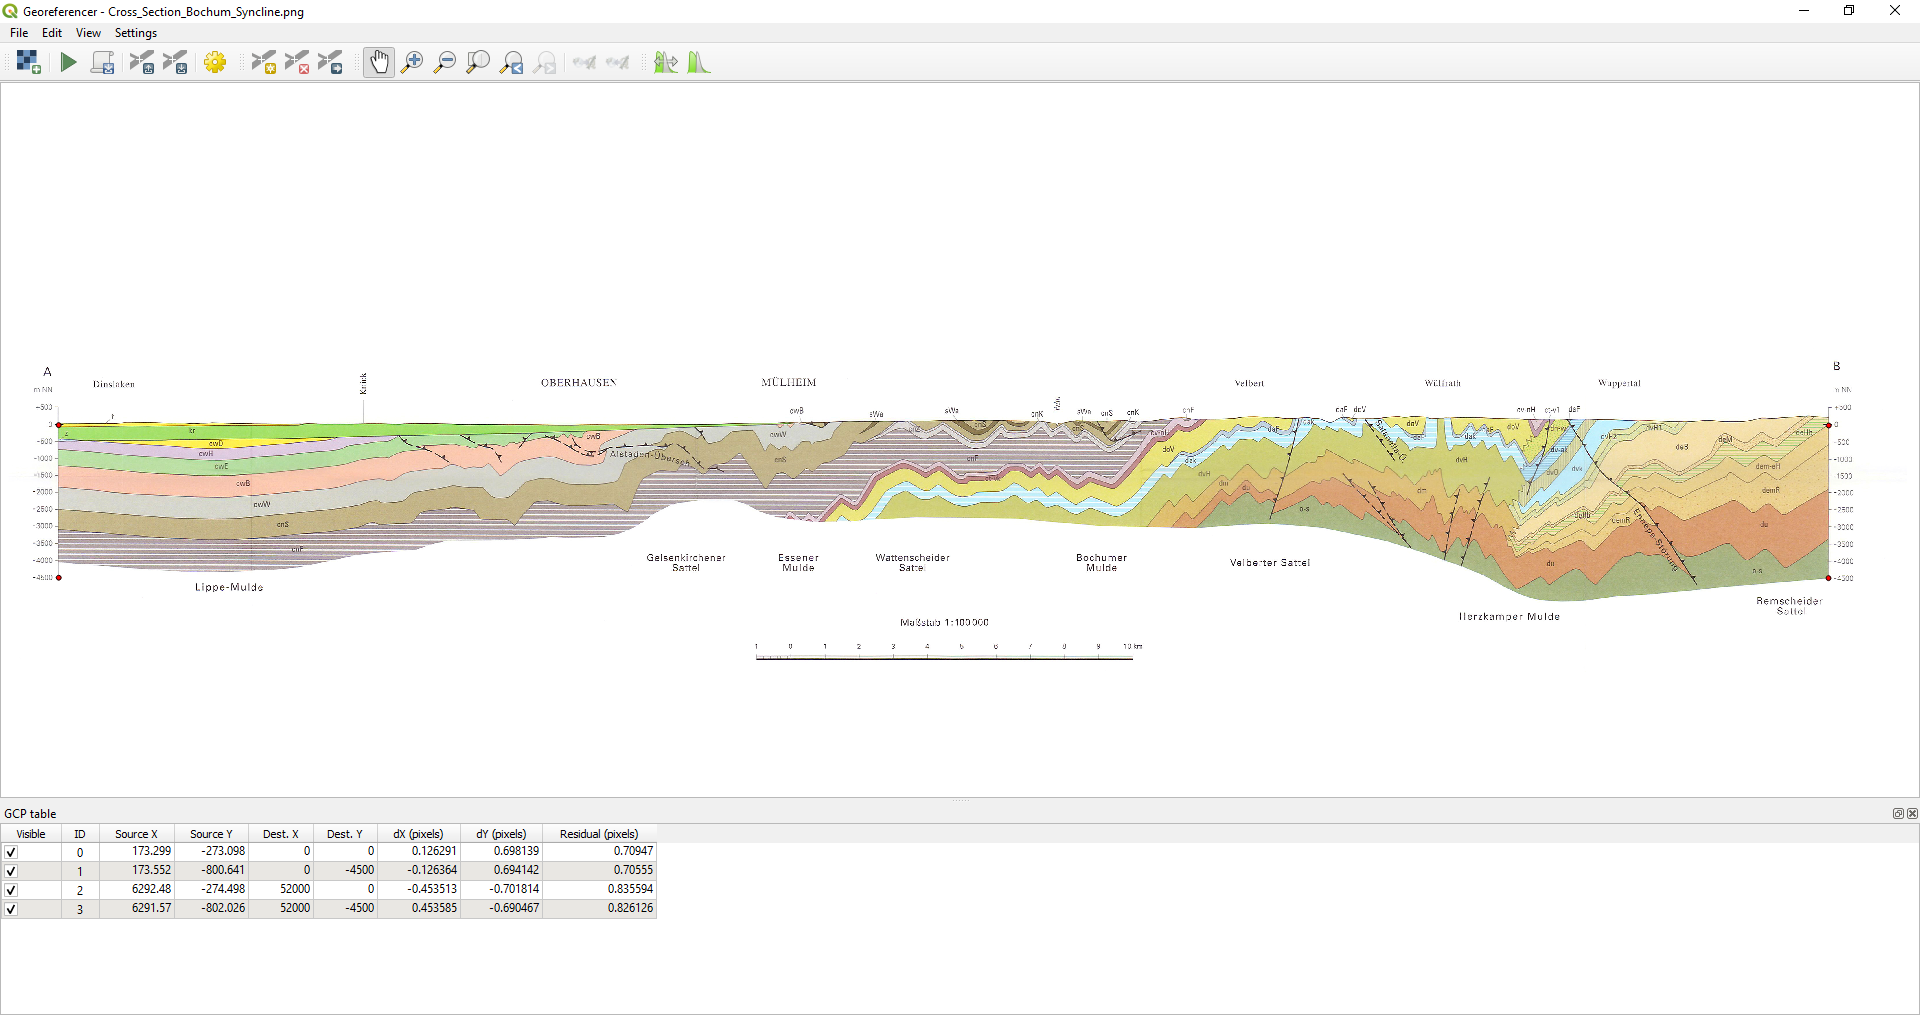Click the Save GCP Points icon
This screenshot has width=1920, height=1015.
[x=175, y=62]
